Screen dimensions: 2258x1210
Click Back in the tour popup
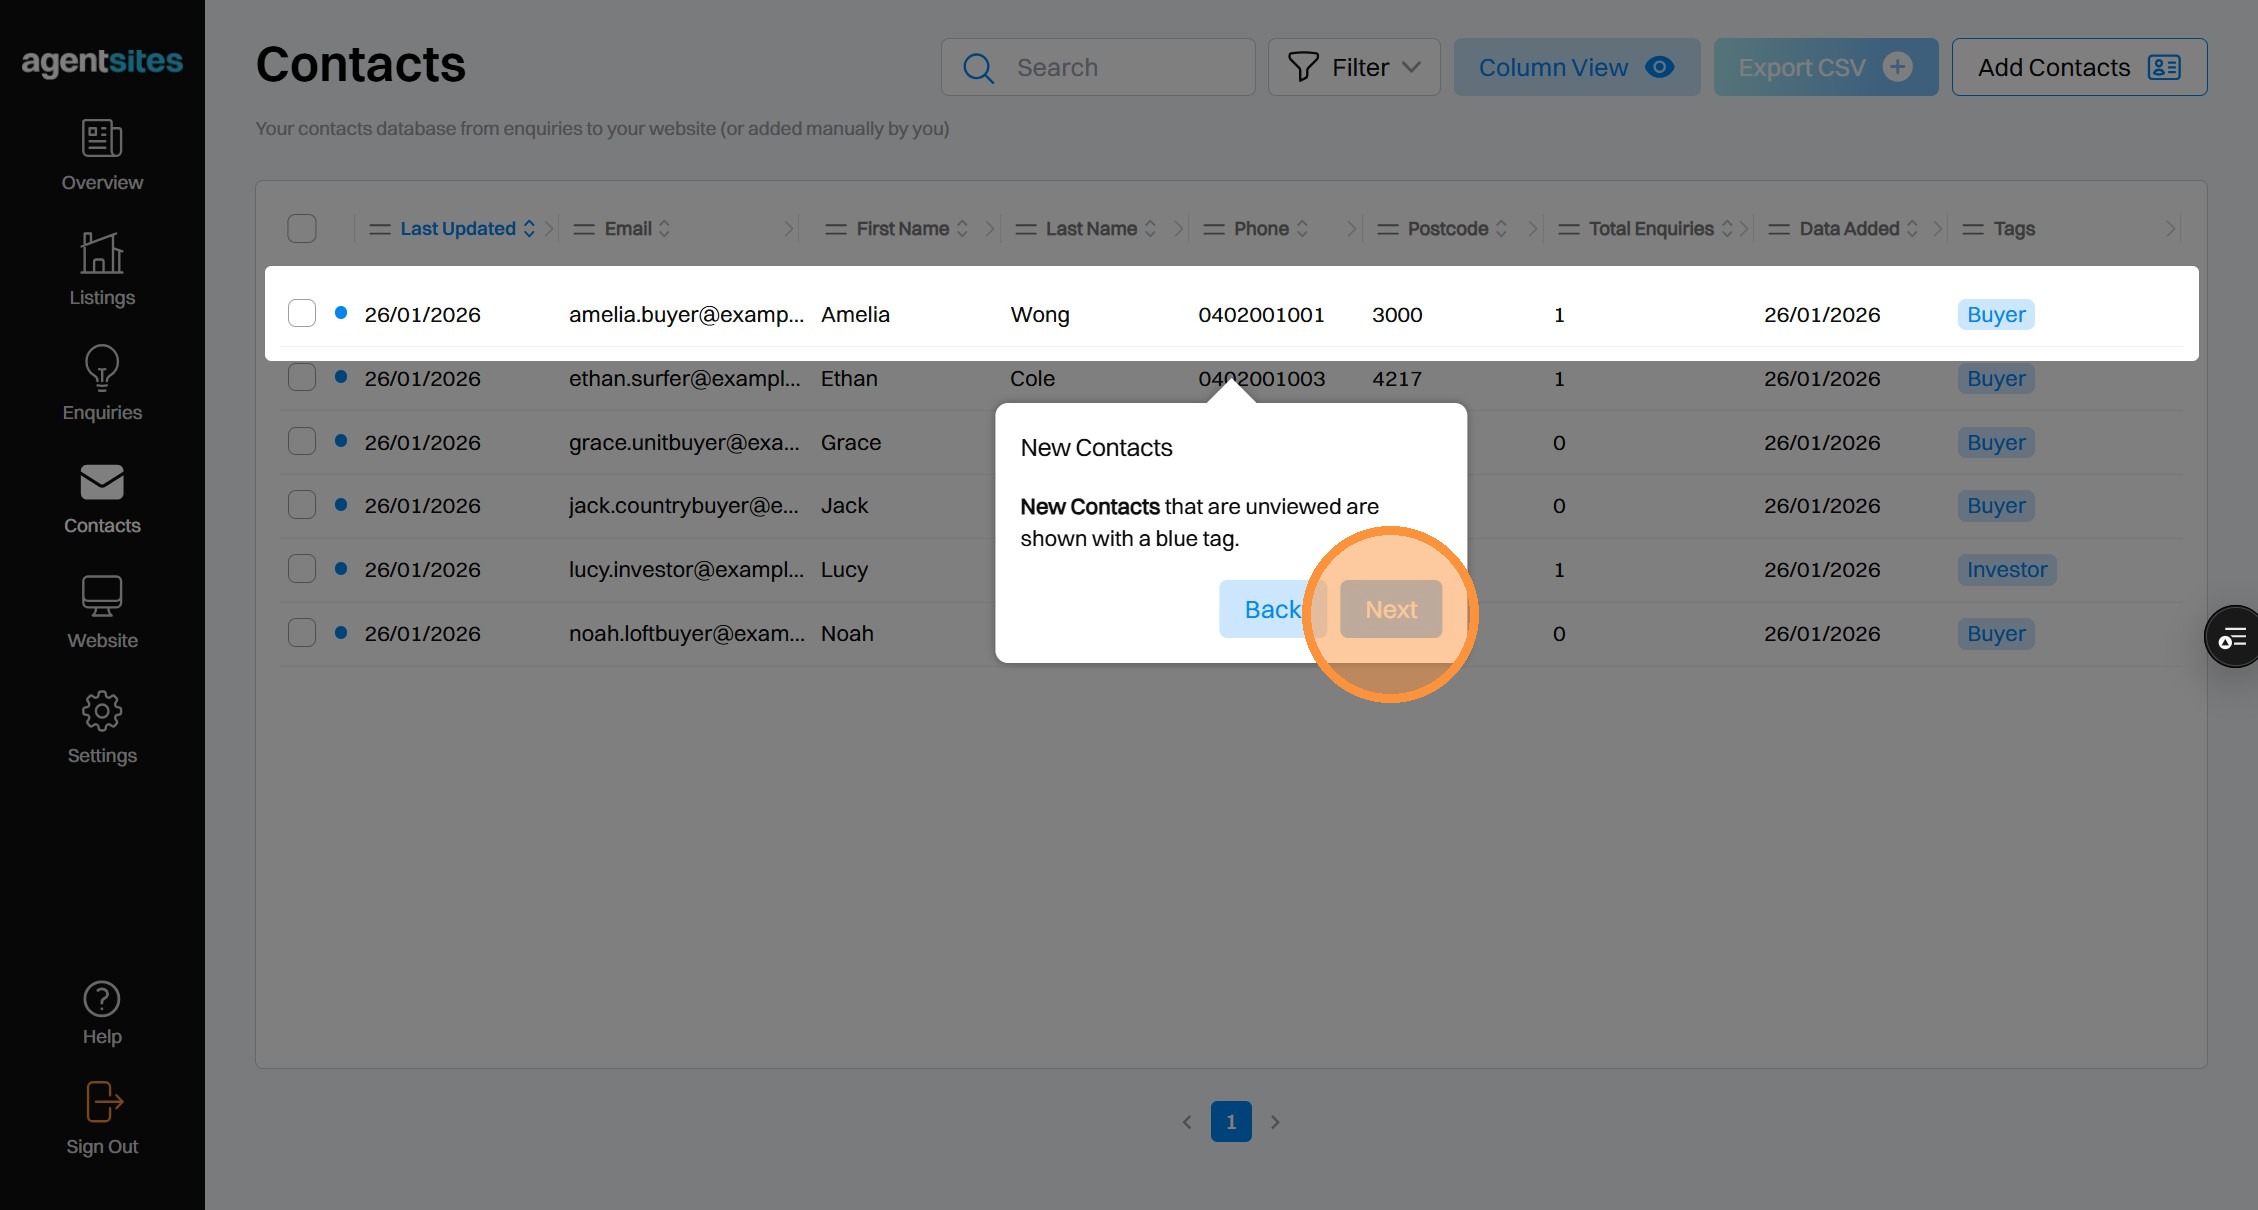pos(1270,609)
